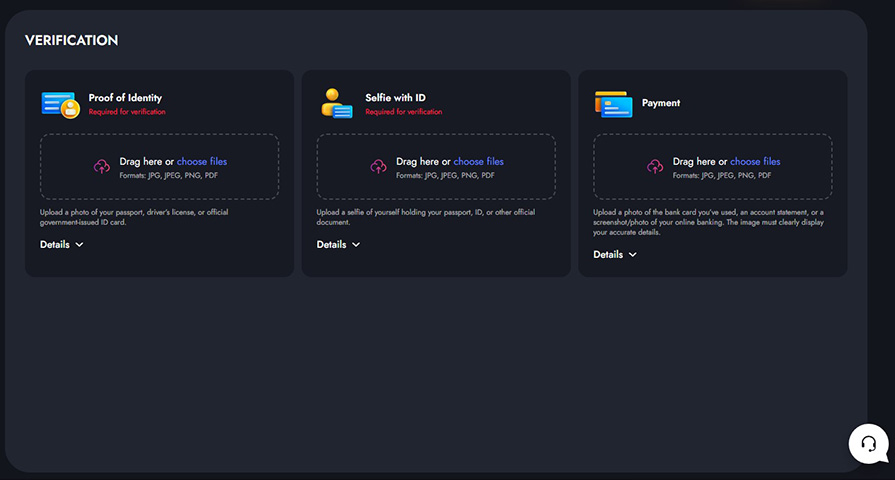
Task: Click the Payment card title
Action: [x=661, y=103]
